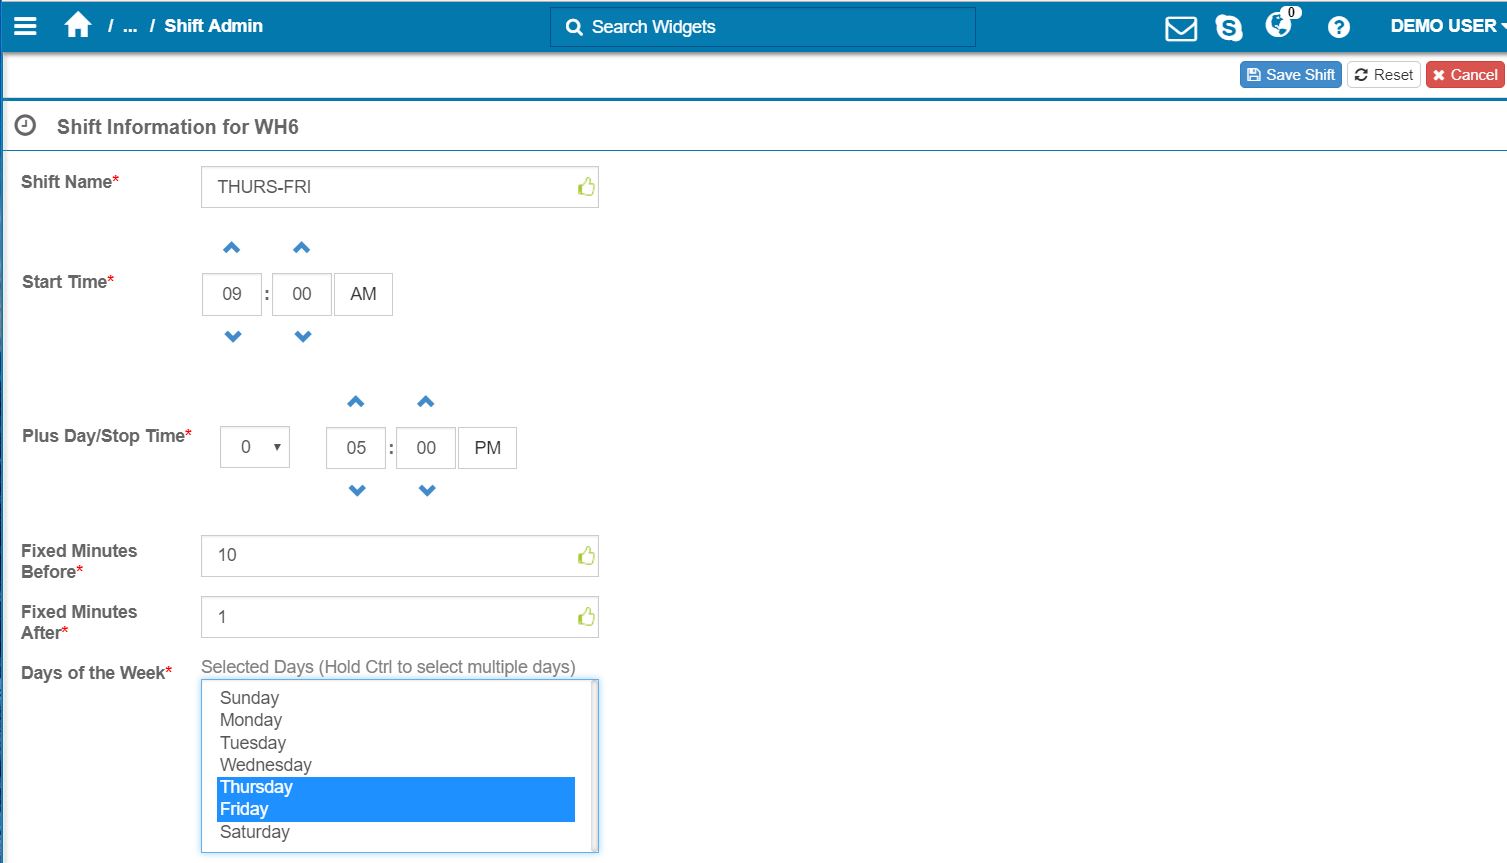Image resolution: width=1507 pixels, height=863 pixels.
Task: Expand the Plus Day dropdown
Action: [x=255, y=448]
